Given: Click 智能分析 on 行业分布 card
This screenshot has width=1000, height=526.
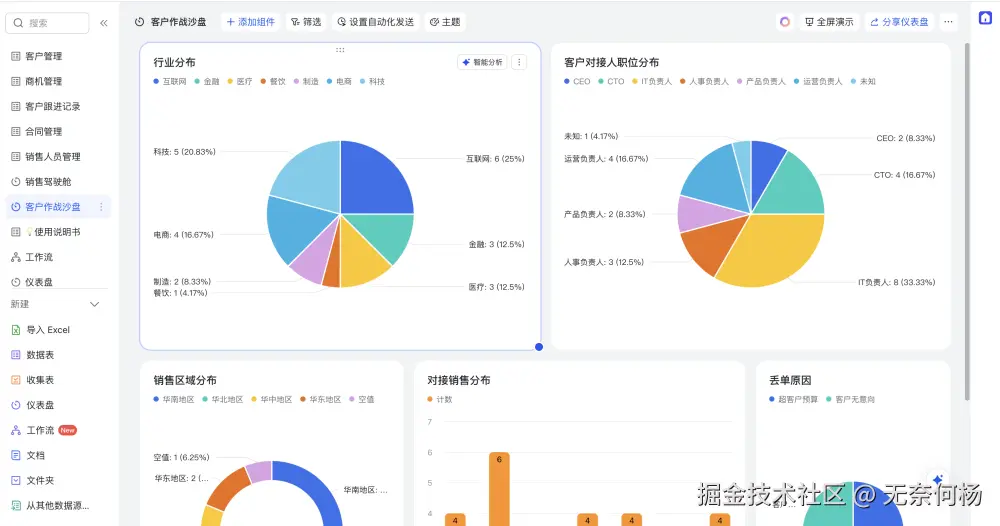Looking at the screenshot, I should point(483,62).
